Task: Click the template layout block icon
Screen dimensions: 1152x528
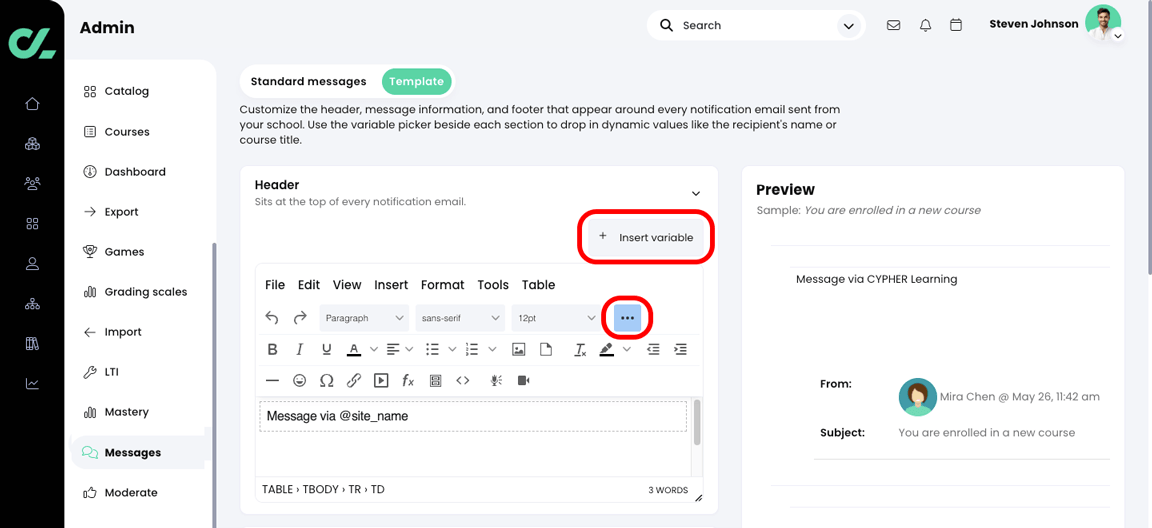Action: (436, 380)
